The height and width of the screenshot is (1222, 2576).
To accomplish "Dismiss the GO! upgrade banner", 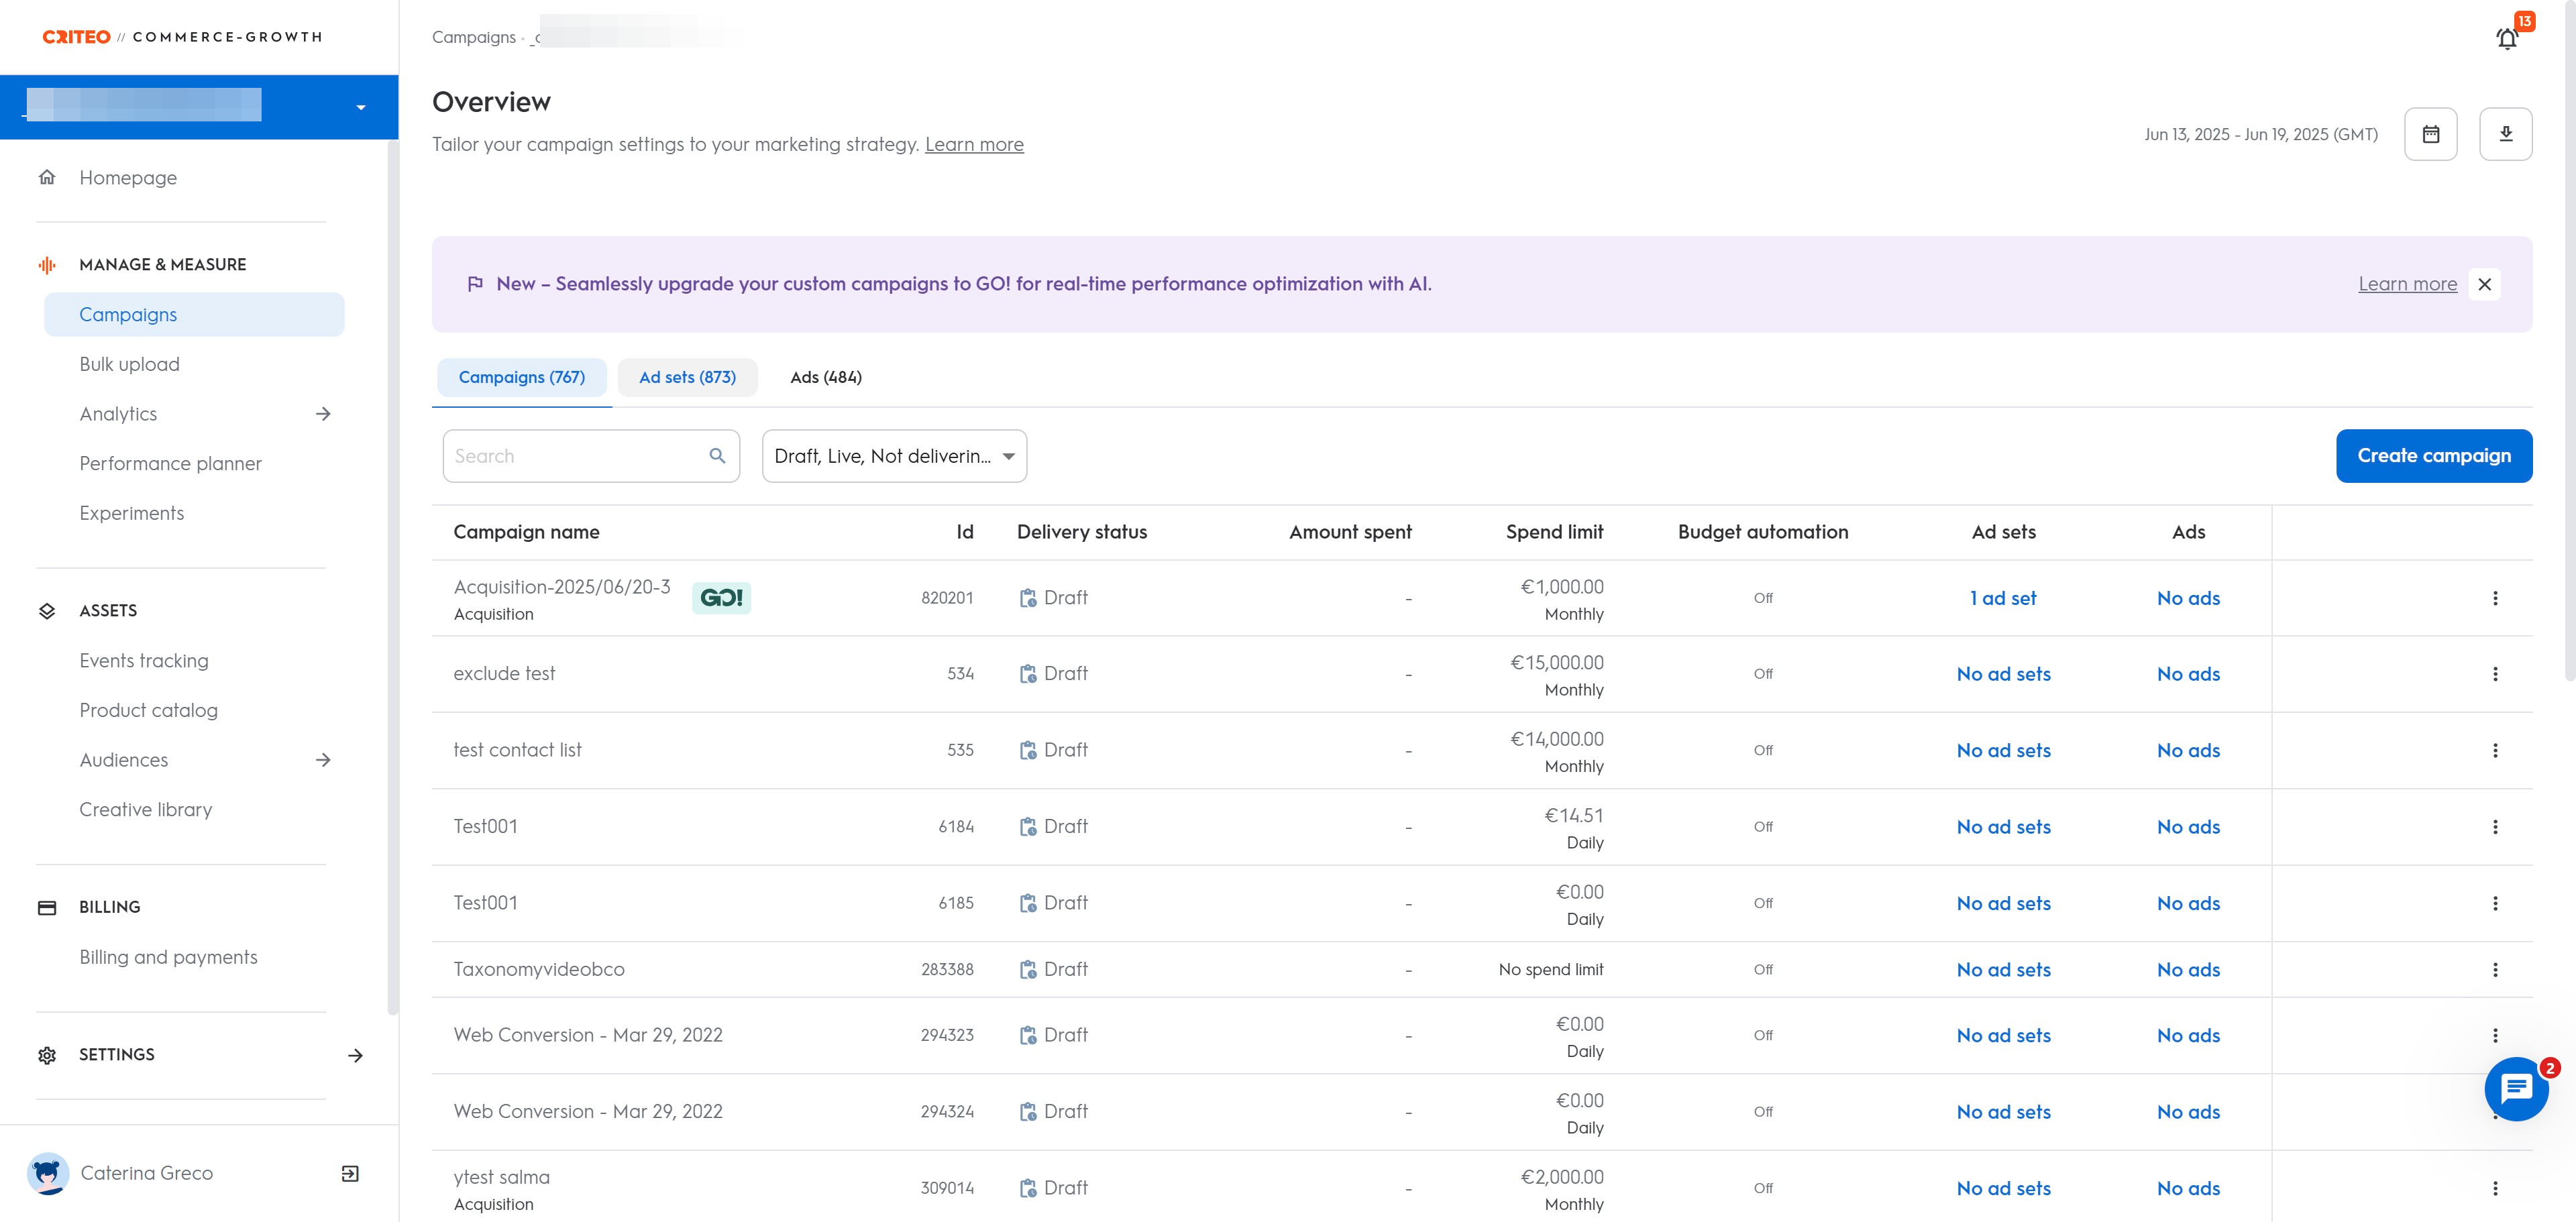I will tap(2484, 284).
